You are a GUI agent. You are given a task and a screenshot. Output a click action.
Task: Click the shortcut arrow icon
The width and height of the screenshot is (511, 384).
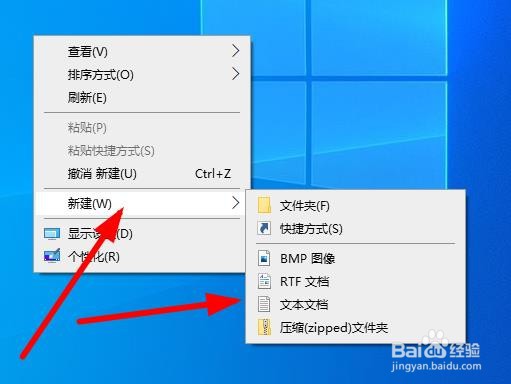pyautogui.click(x=264, y=228)
